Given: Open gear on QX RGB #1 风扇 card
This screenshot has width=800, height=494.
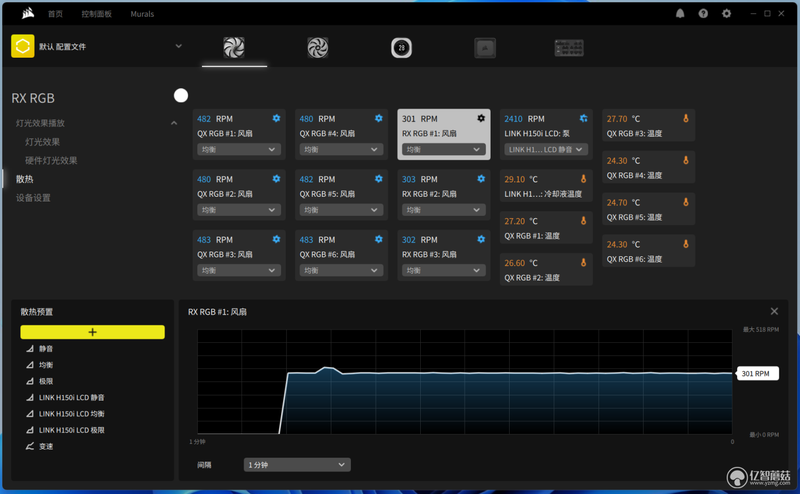Looking at the screenshot, I should pyautogui.click(x=276, y=118).
